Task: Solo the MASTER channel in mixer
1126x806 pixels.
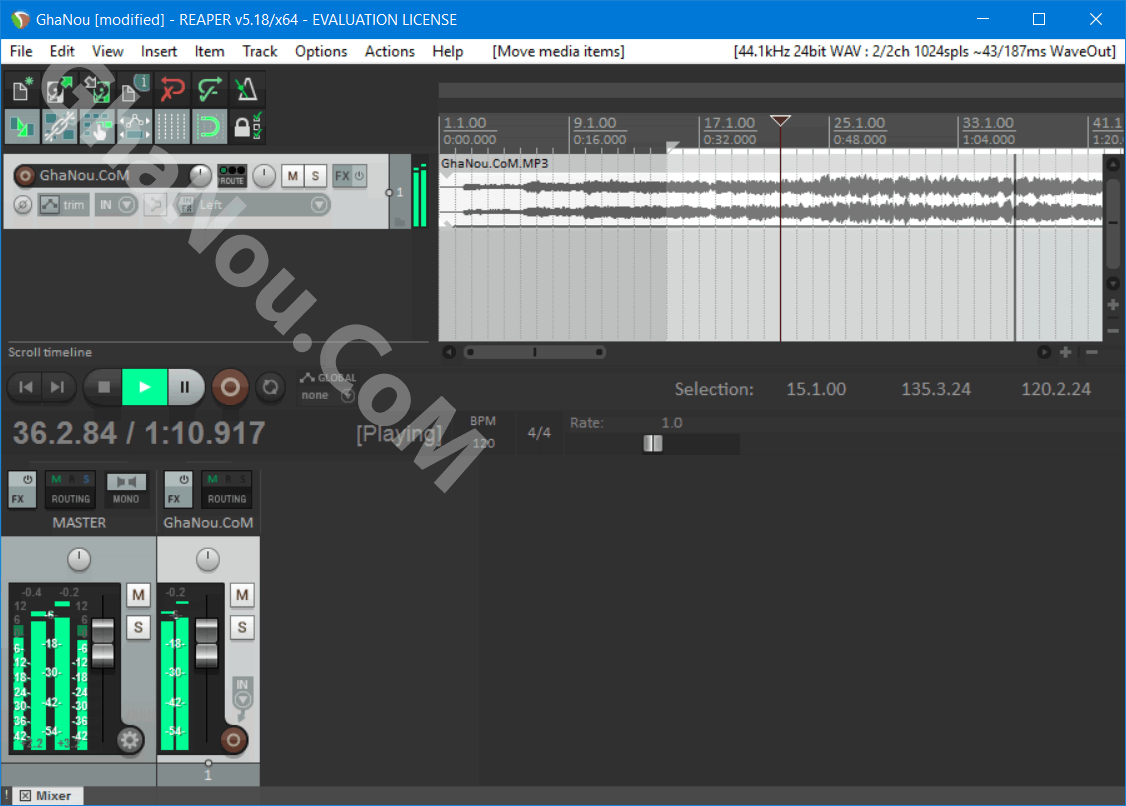Action: pyautogui.click(x=139, y=628)
